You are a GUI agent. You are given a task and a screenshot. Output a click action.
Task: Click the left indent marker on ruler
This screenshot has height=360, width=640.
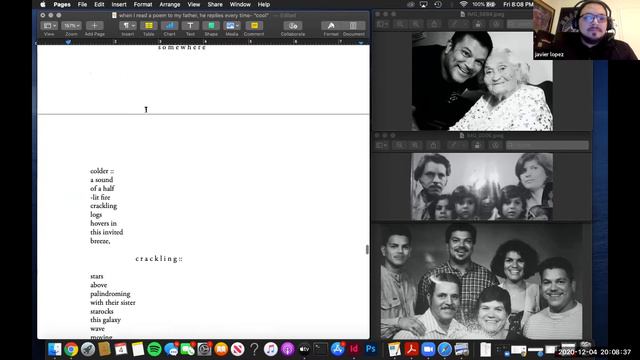pyautogui.click(x=68, y=42)
